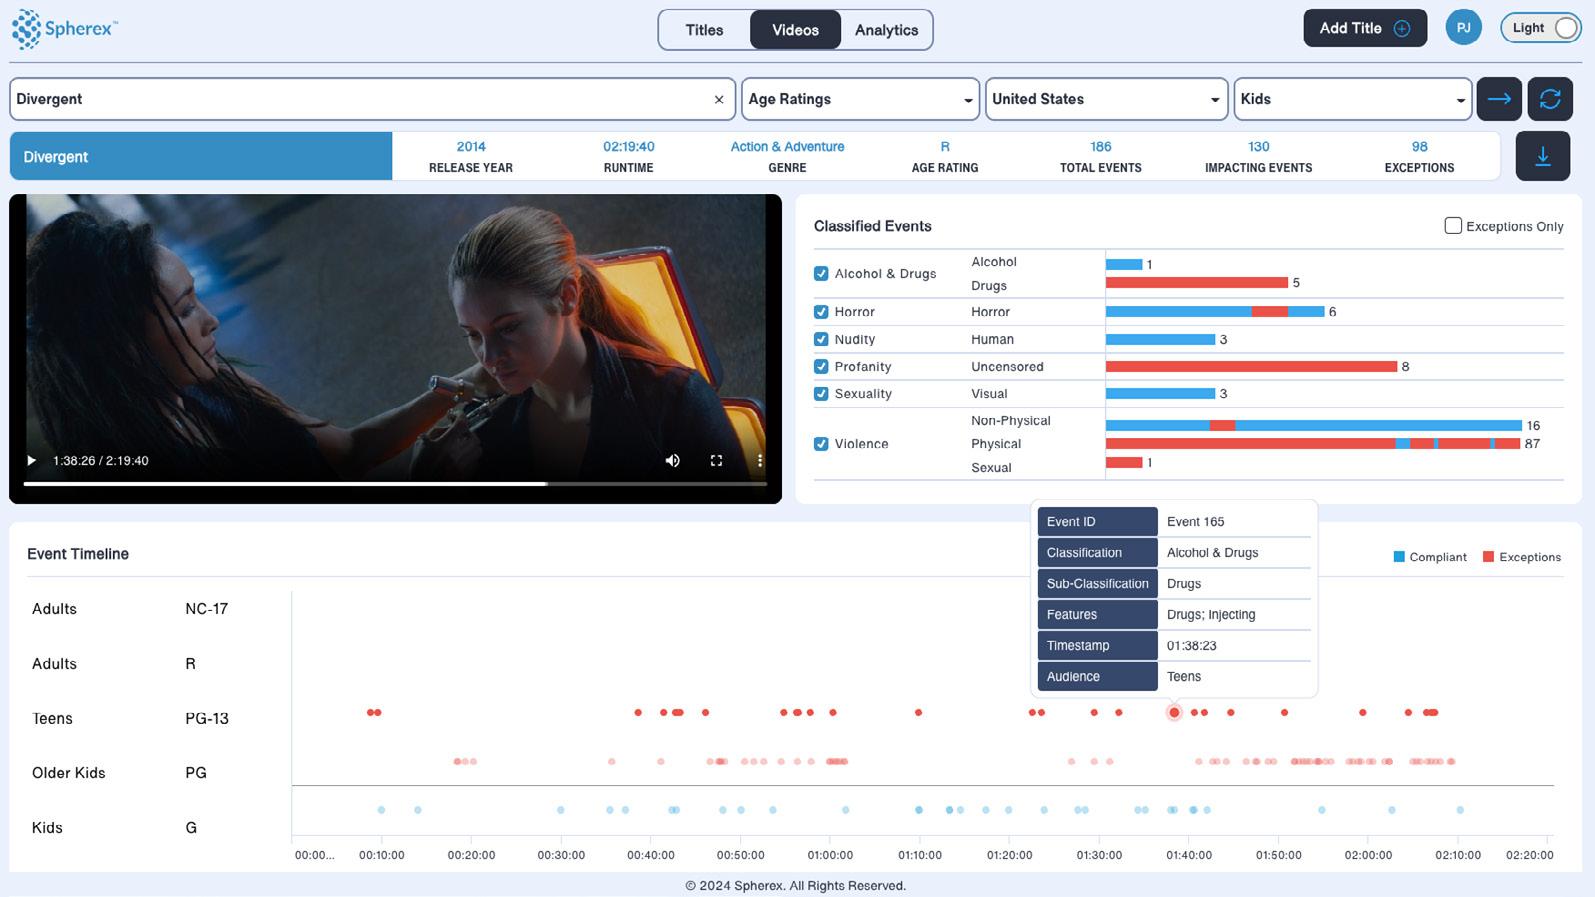
Task: Refresh results with the reload icon
Action: tap(1550, 99)
